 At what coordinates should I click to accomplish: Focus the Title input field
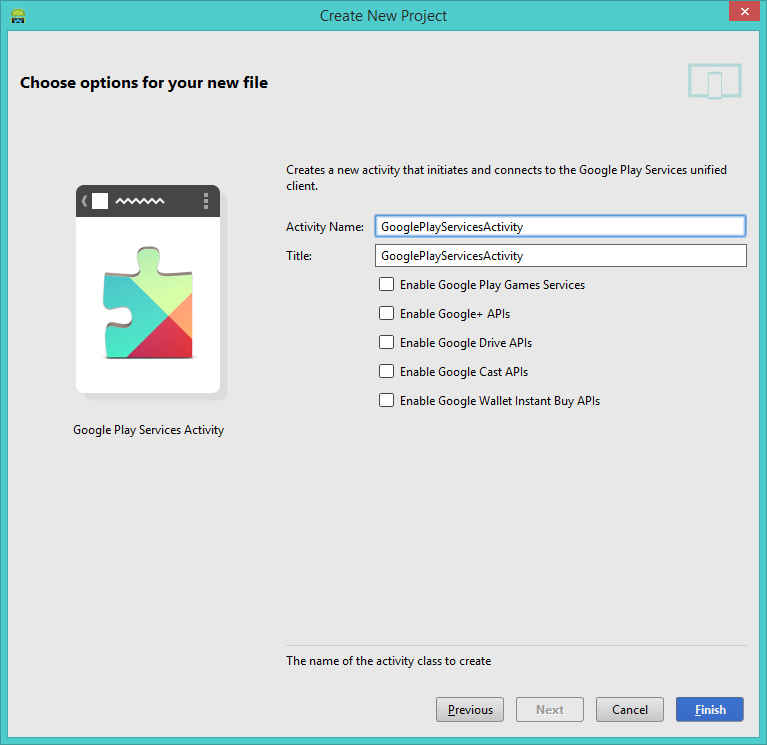point(561,255)
